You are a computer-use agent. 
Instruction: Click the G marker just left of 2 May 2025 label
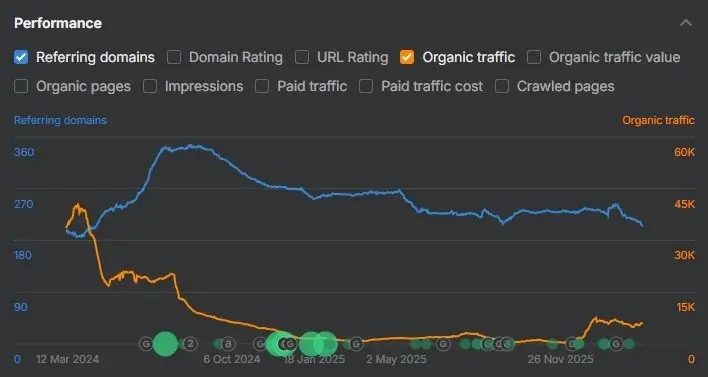pos(356,344)
